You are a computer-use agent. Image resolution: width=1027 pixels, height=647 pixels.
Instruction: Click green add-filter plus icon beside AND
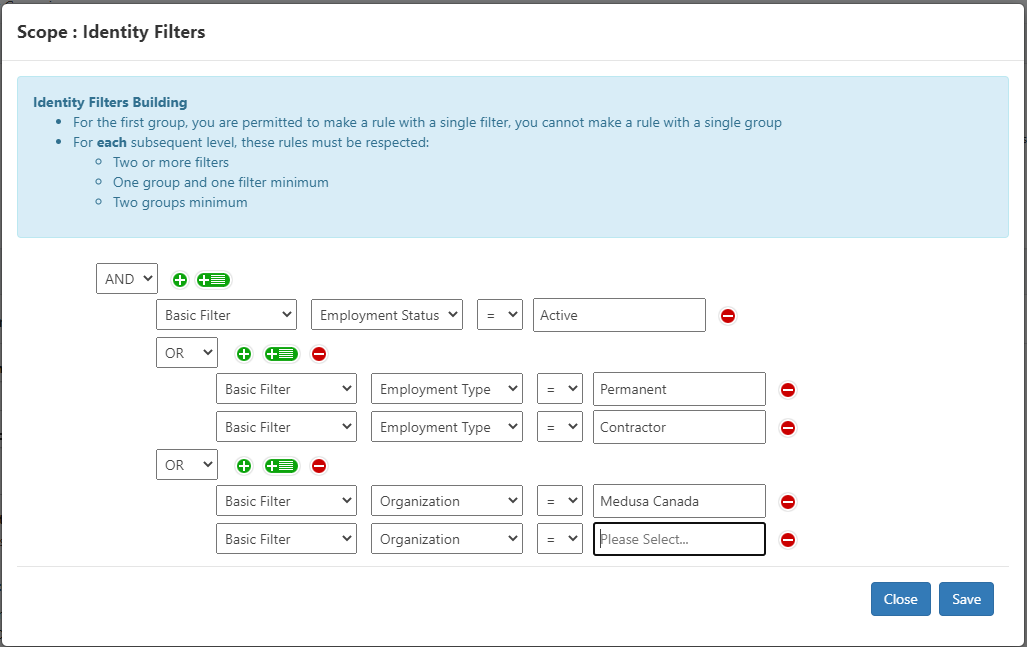point(180,280)
